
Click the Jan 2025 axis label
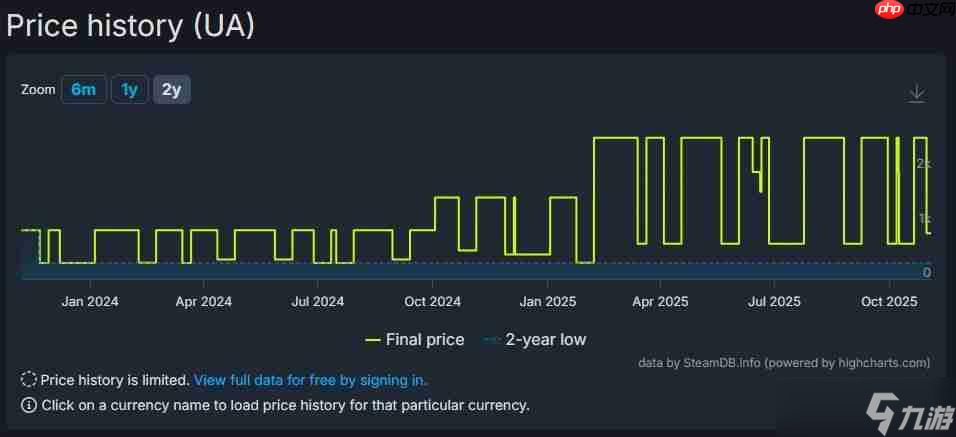(547, 301)
